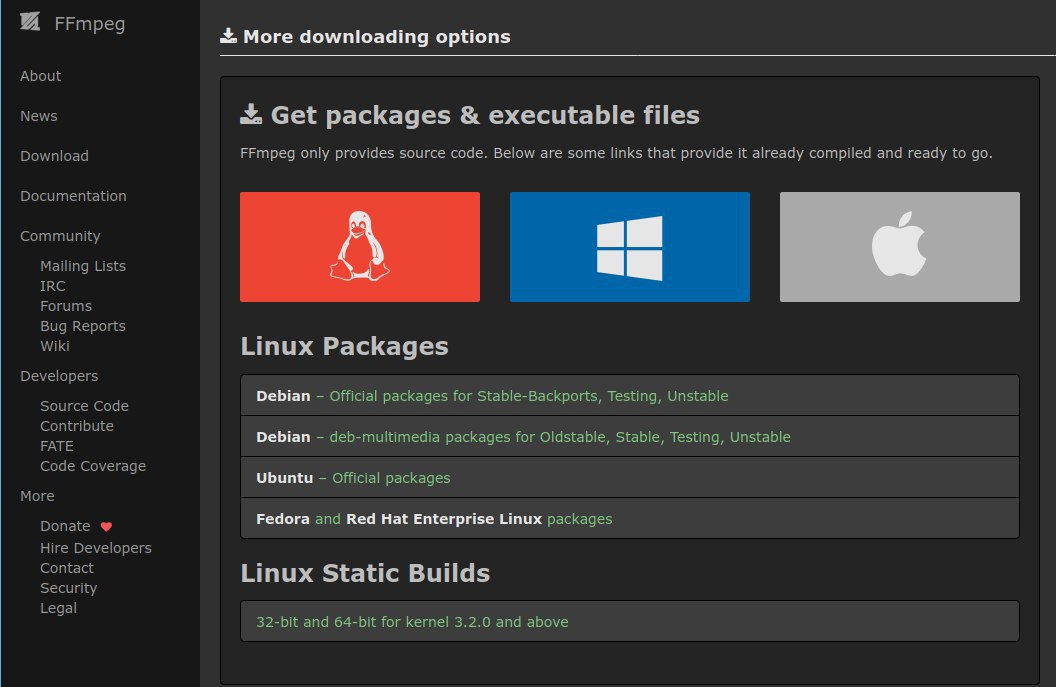
Task: Click the FFmpeg logo icon
Action: [x=30, y=22]
